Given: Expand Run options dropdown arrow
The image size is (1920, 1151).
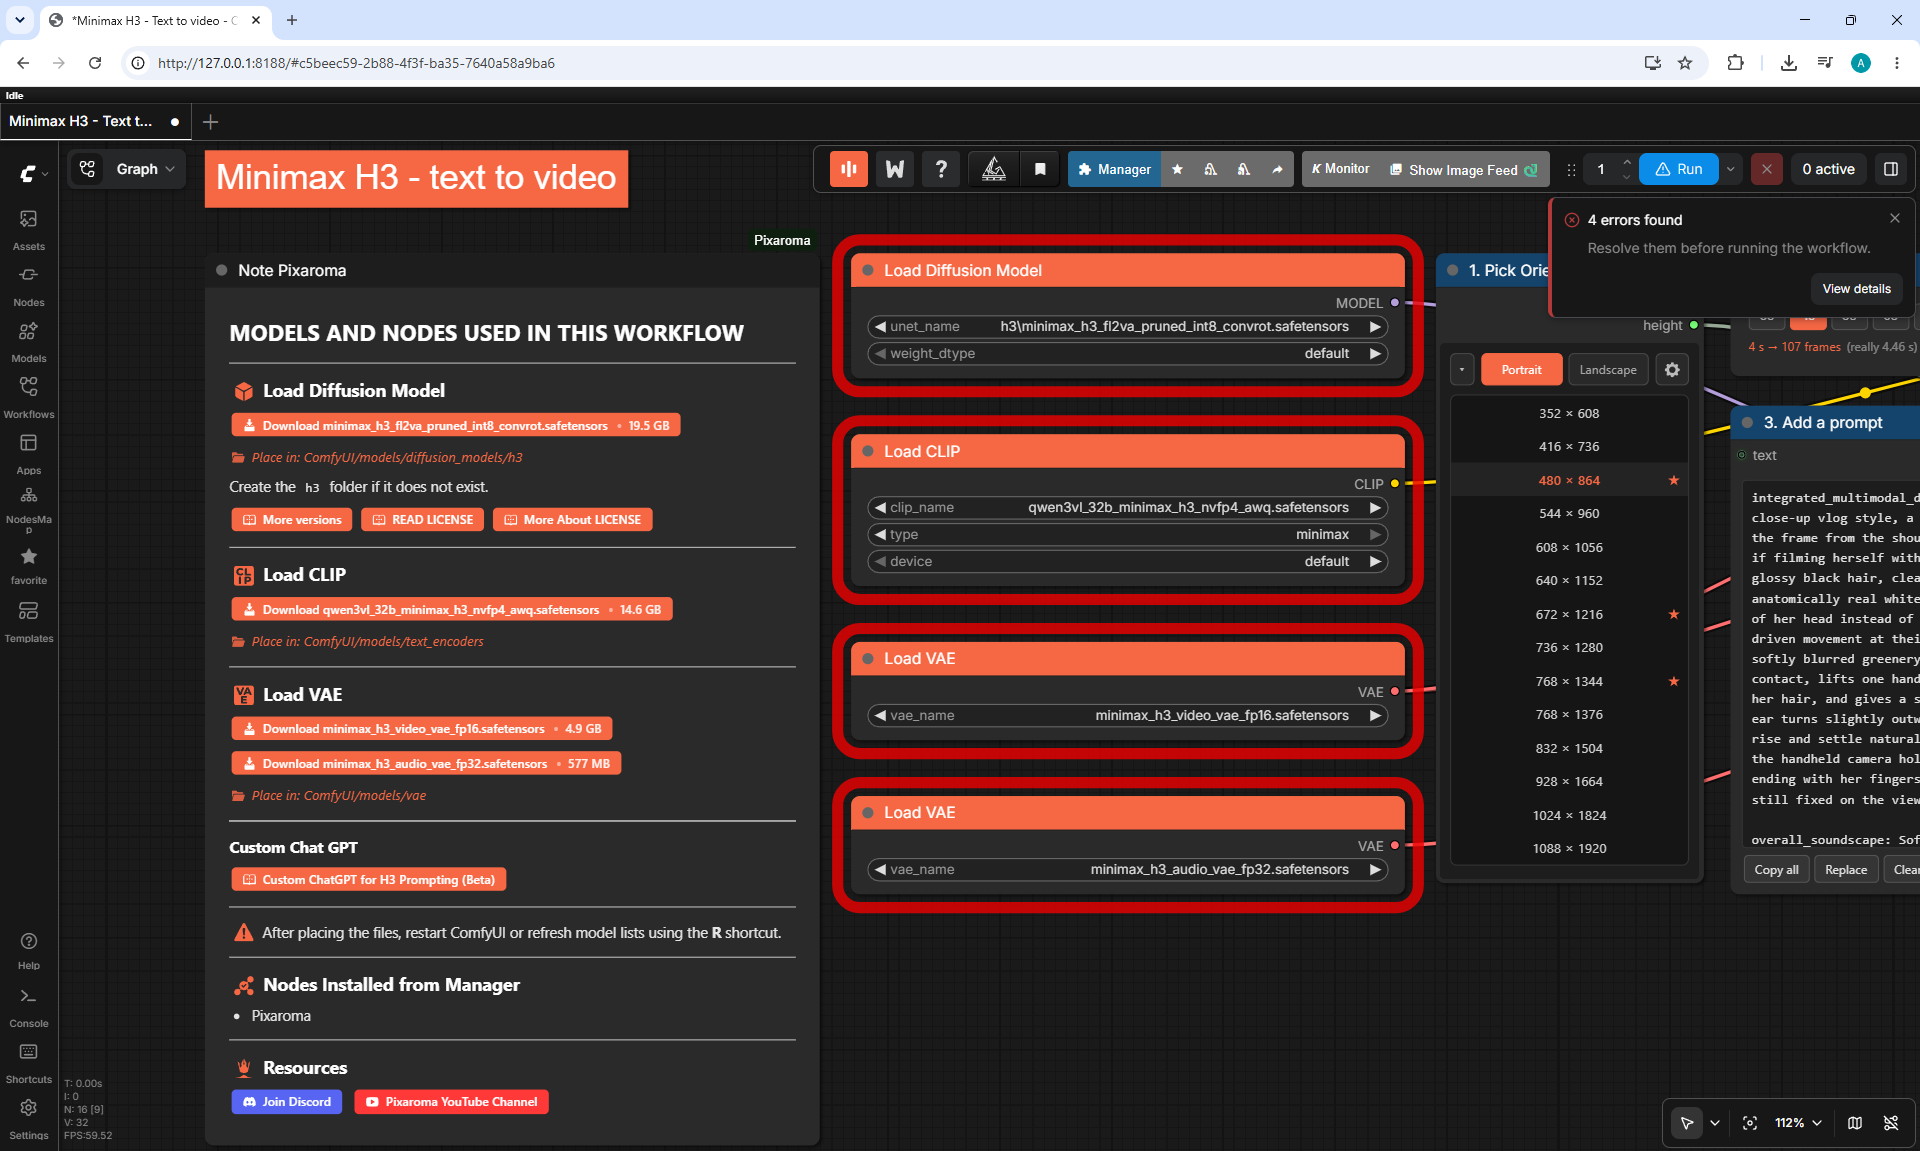Looking at the screenshot, I should [x=1730, y=169].
